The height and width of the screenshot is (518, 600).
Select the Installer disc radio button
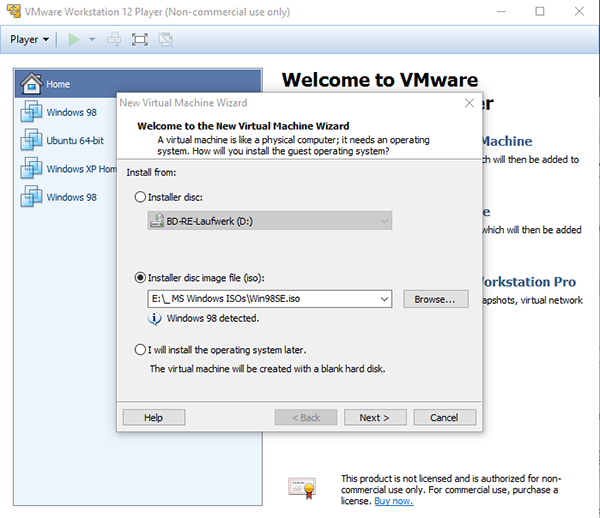coord(140,197)
